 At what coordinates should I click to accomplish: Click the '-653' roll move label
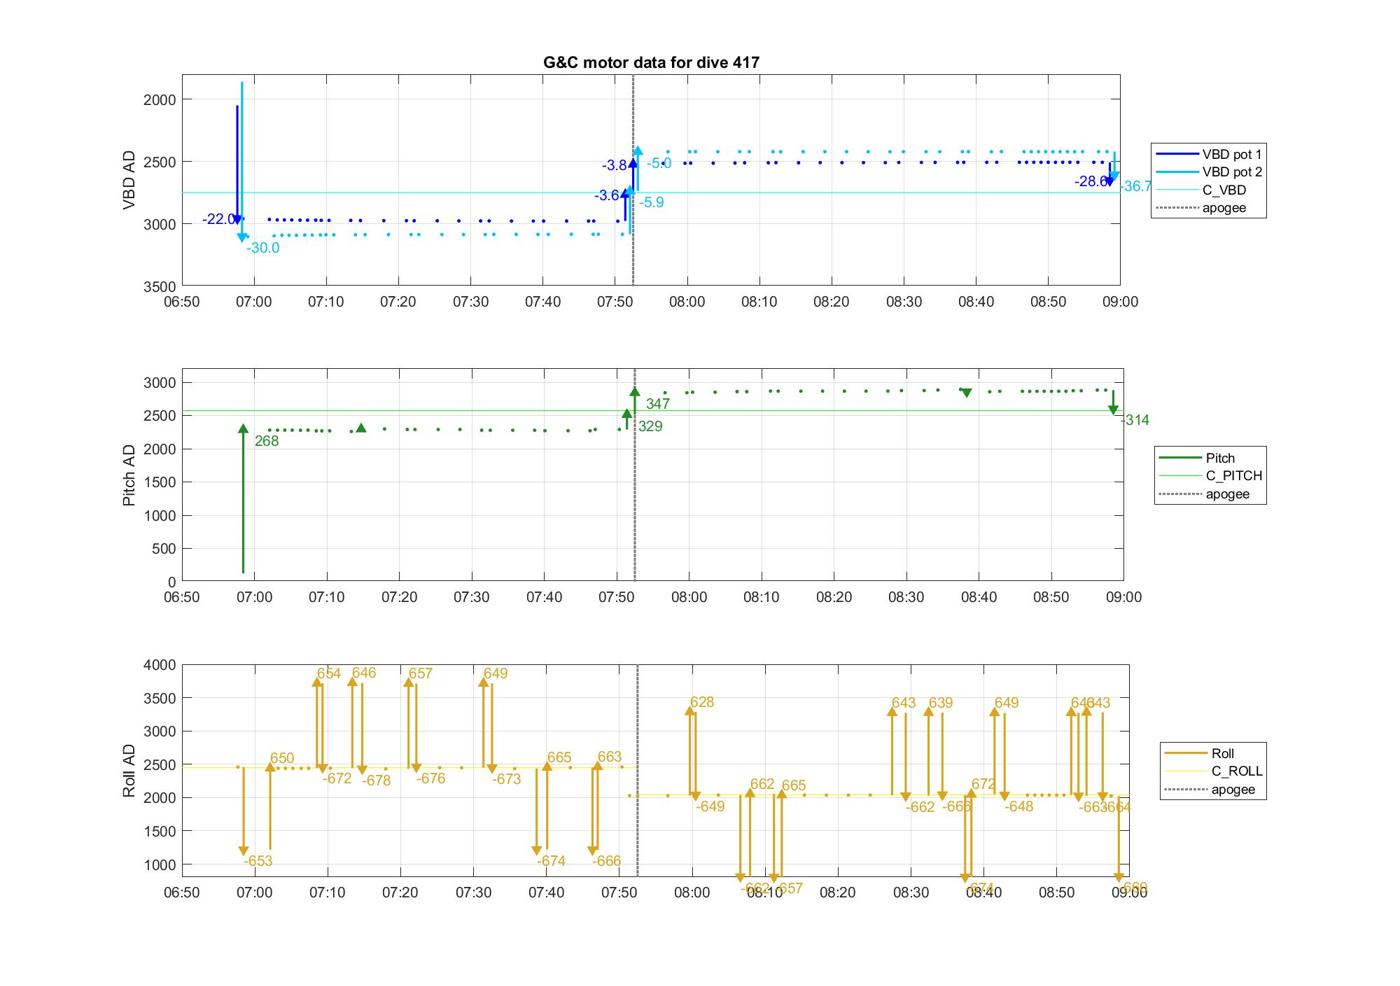(257, 861)
